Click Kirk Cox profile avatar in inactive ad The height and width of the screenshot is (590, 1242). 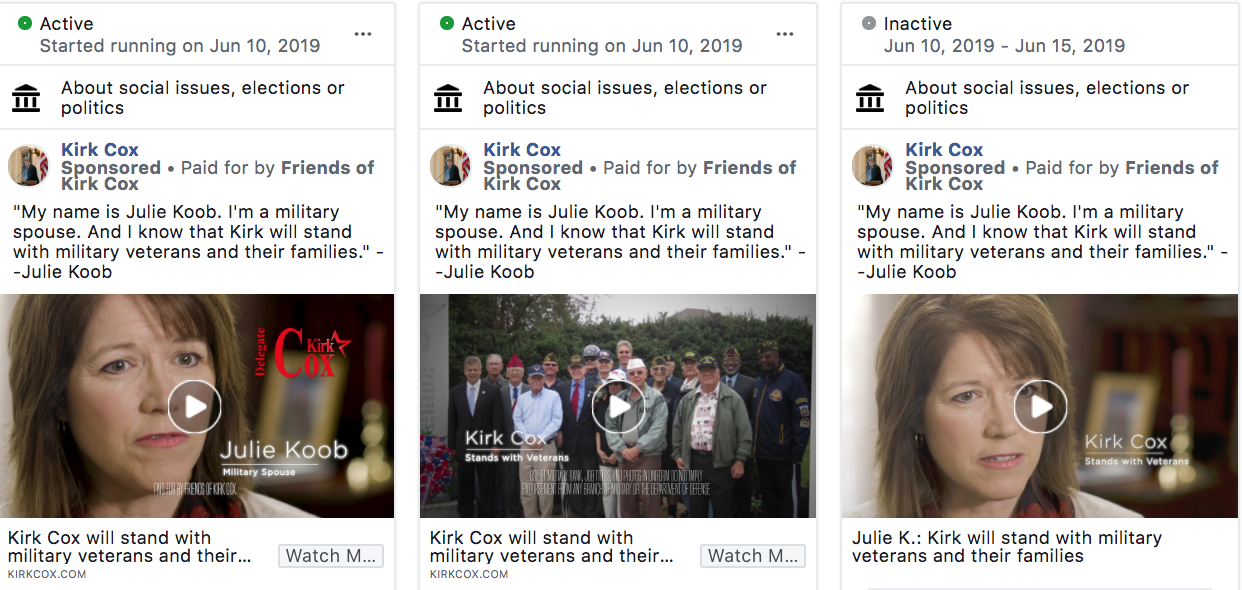[873, 166]
